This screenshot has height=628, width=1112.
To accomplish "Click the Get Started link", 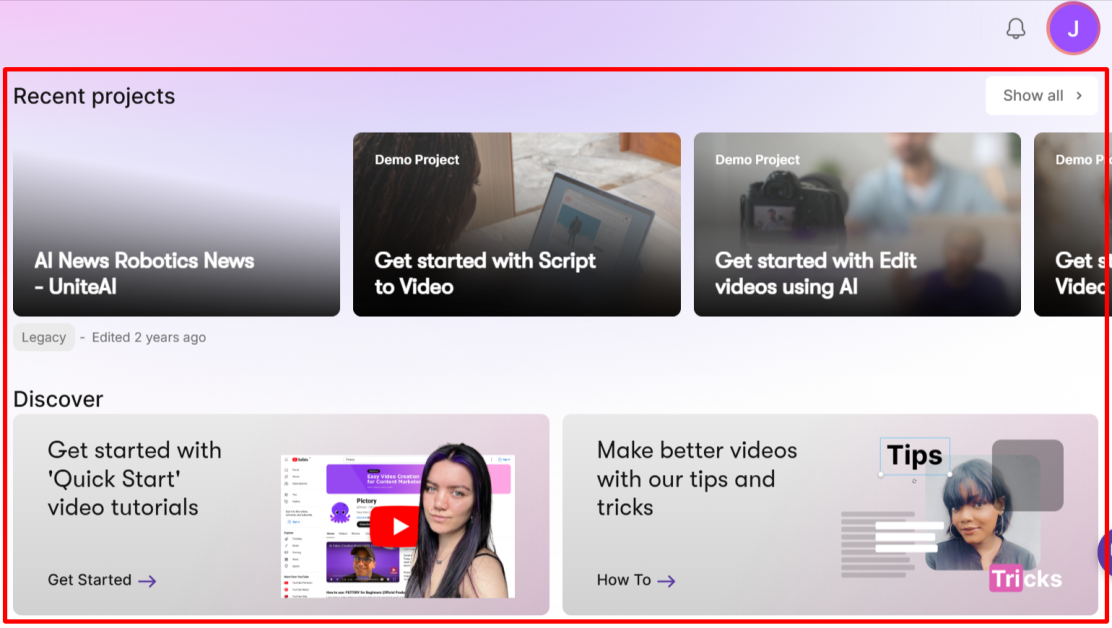I will tap(101, 580).
